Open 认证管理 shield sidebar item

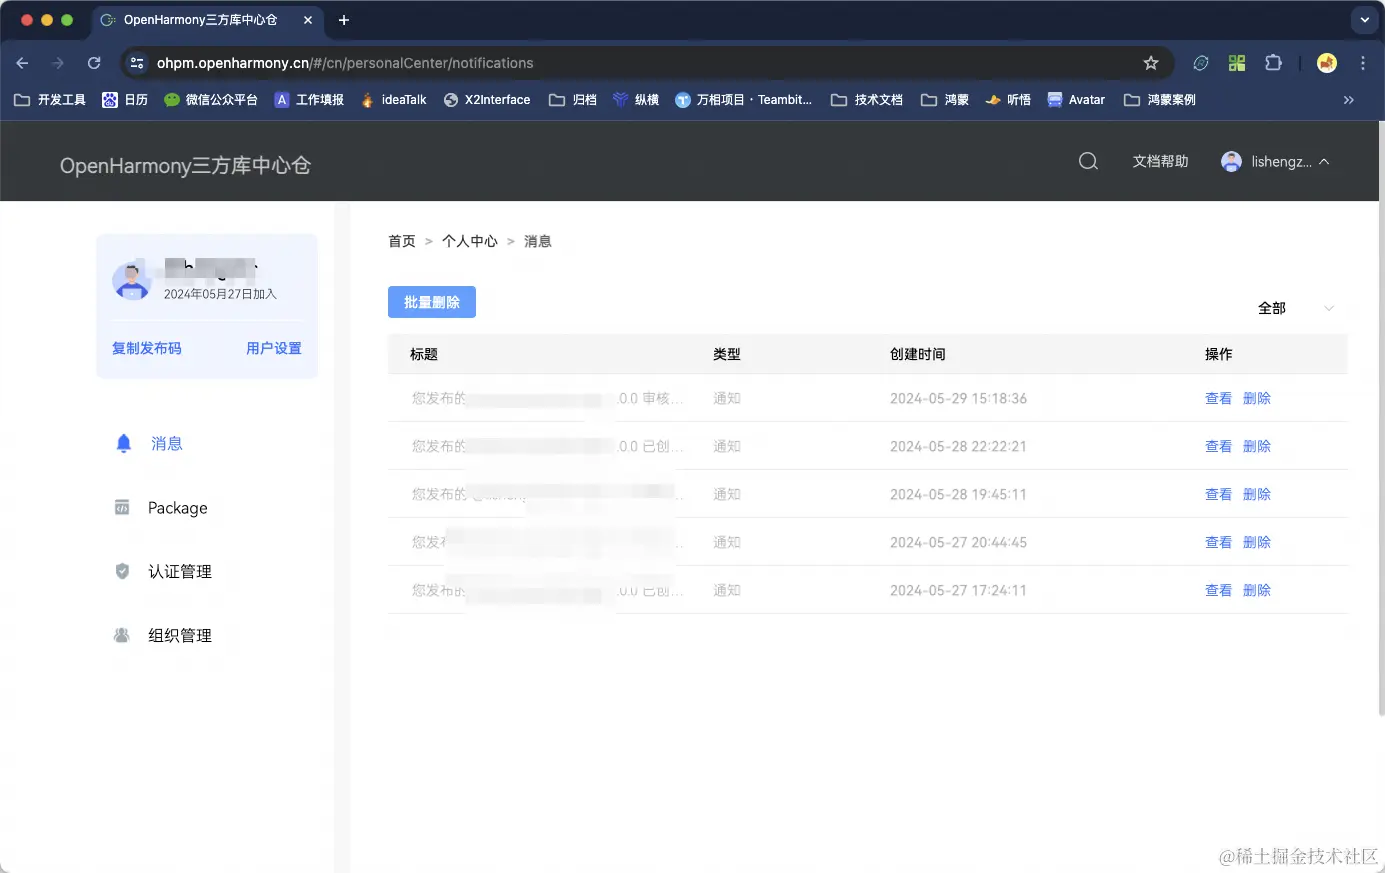163,572
